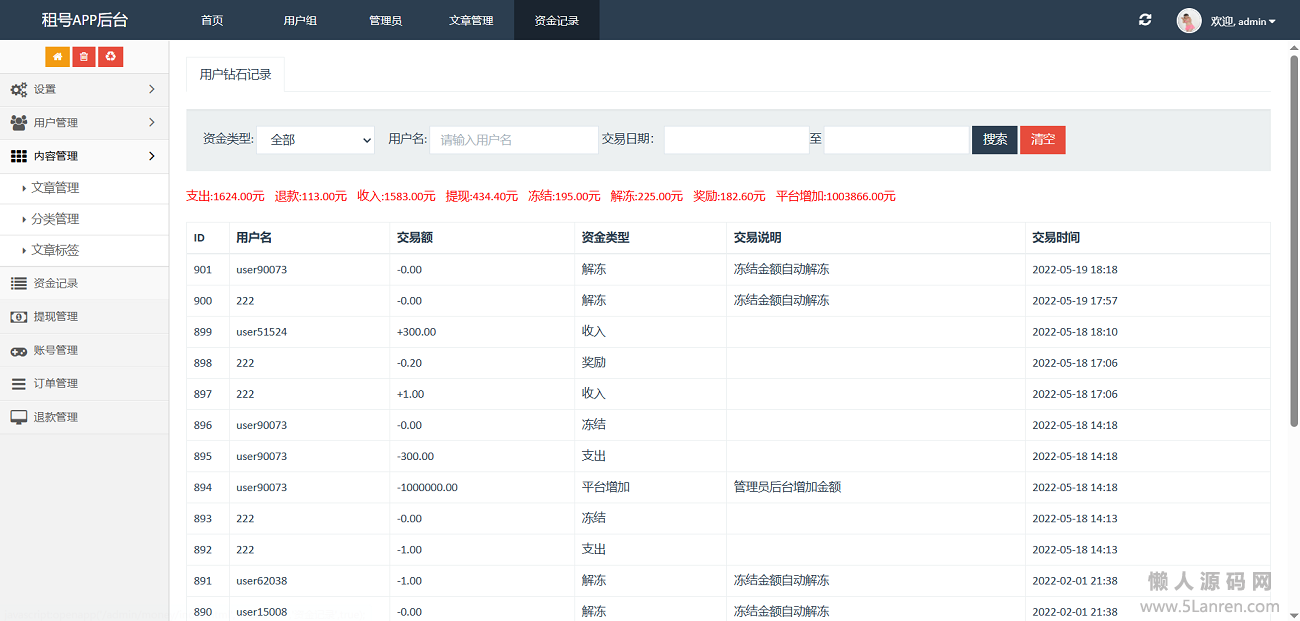Screen dimensions: 1300x621
Task: Open 提现管理 via its money icon
Action: pos(19,317)
